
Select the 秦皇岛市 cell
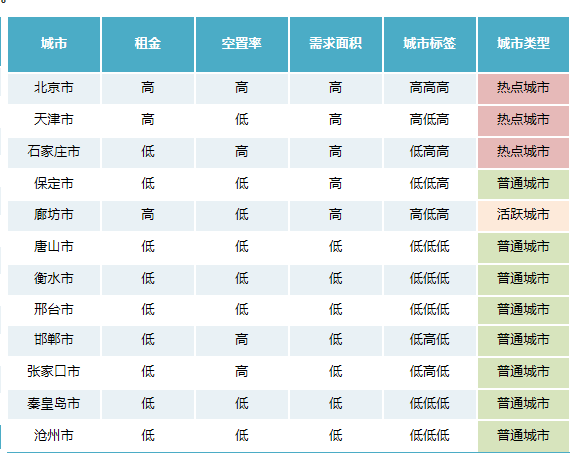tap(54, 404)
